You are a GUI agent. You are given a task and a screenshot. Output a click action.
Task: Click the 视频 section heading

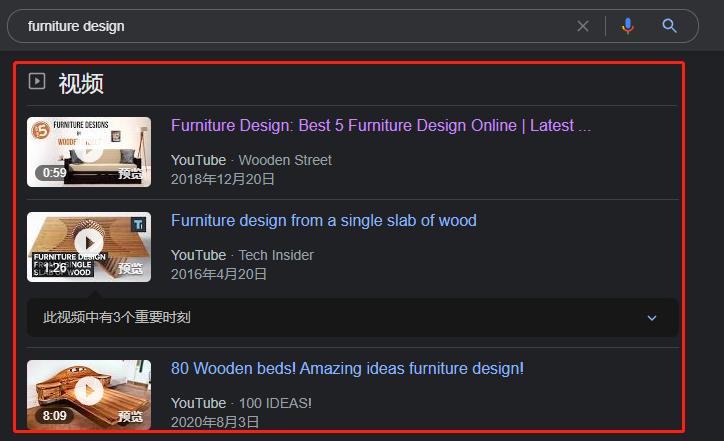tap(81, 83)
